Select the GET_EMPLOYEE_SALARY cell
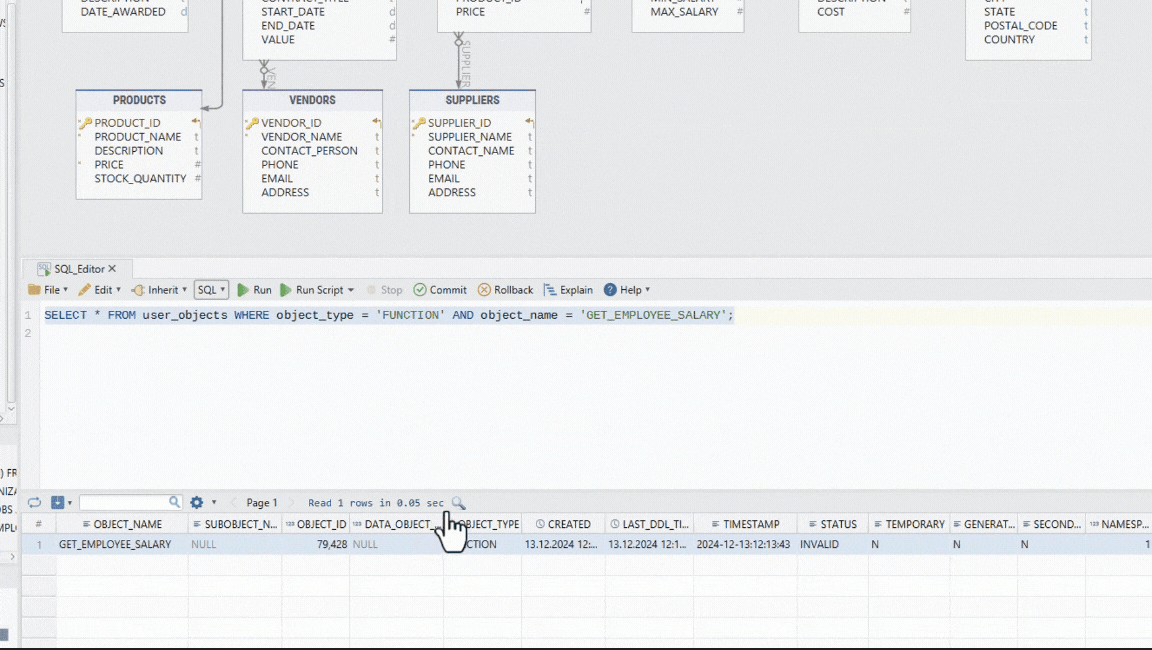The image size is (1152, 650). (122, 544)
